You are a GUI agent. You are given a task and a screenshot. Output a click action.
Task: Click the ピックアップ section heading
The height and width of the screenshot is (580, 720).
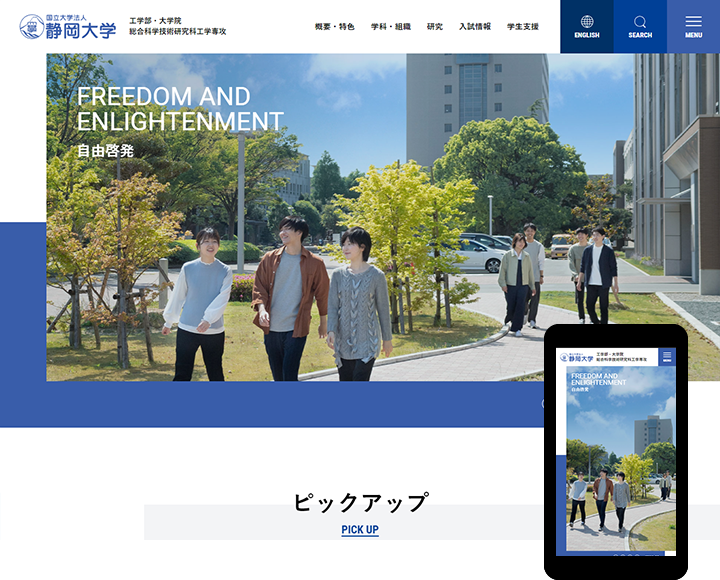pos(360,502)
